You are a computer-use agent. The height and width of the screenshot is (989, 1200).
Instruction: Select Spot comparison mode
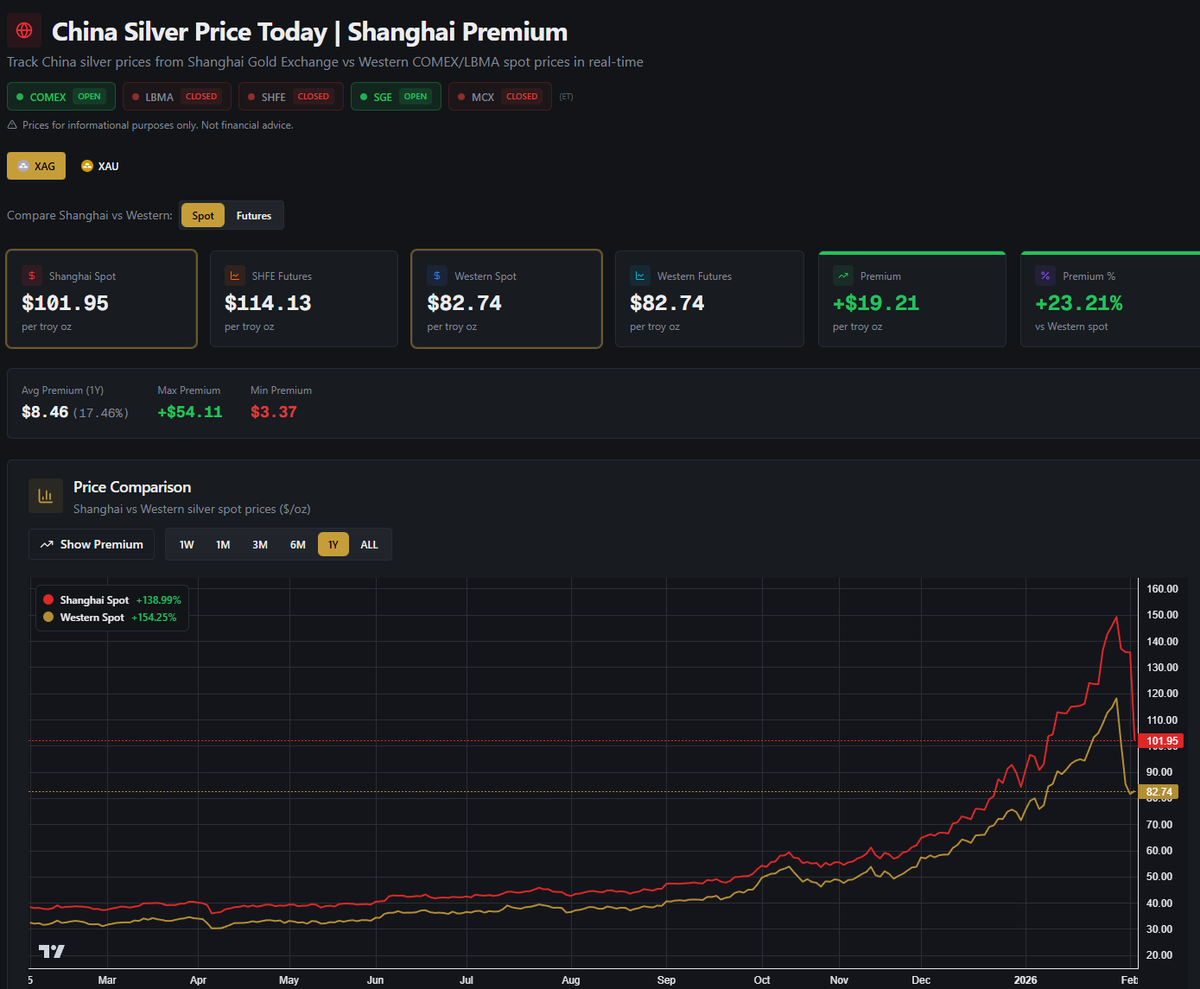tap(203, 215)
